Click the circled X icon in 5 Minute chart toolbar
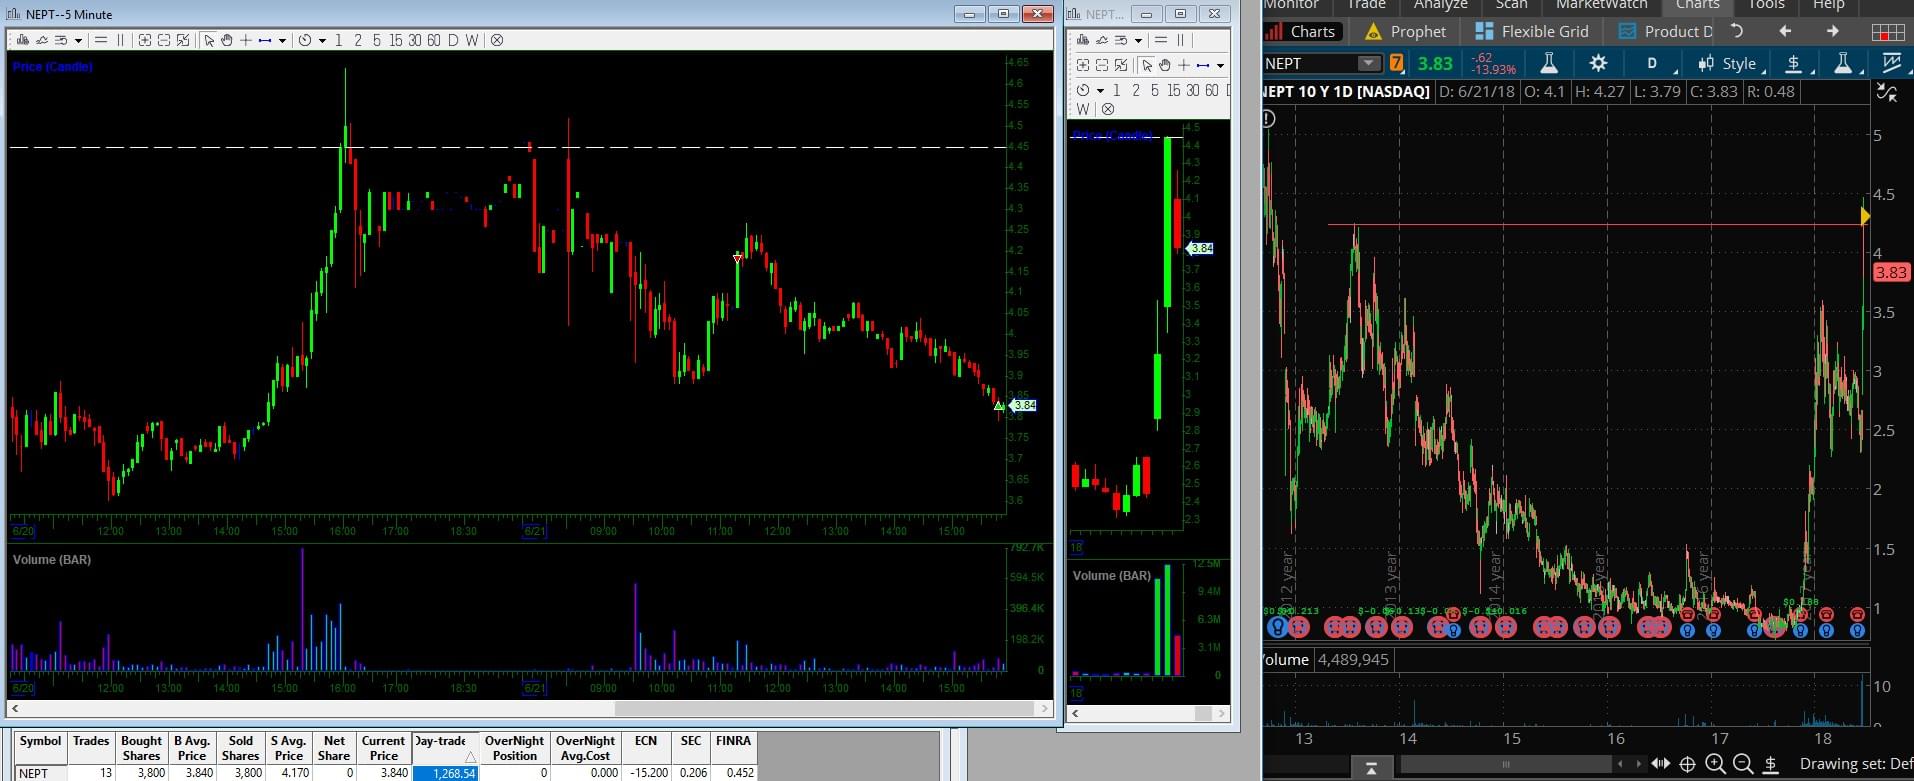Screen dimensions: 1914x781 click(497, 40)
